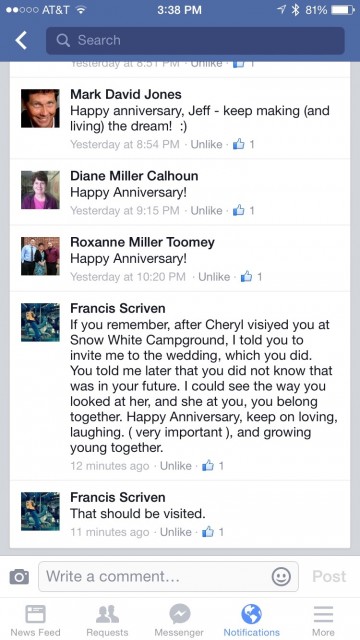Open the More menu icon
The image size is (360, 640).
[x=323, y=620]
